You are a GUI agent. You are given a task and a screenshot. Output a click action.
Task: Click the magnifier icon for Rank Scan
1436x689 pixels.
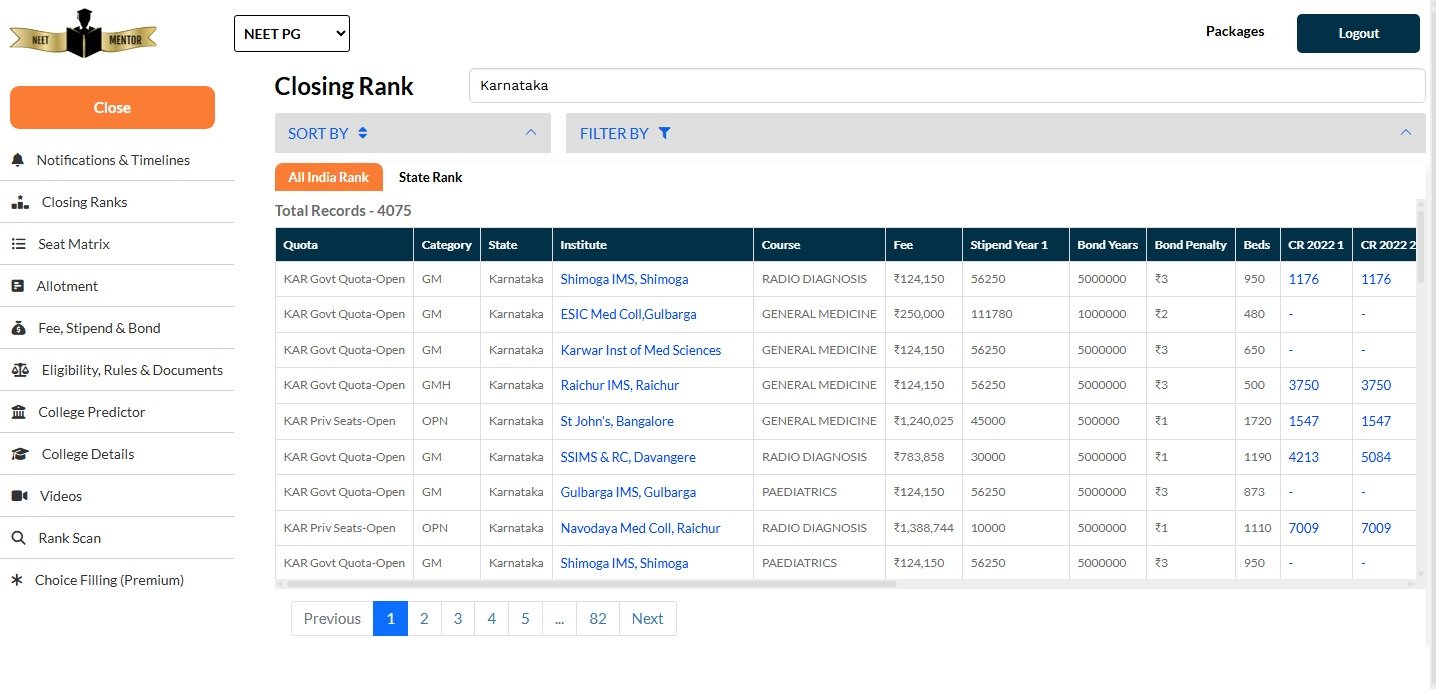pyautogui.click(x=18, y=538)
